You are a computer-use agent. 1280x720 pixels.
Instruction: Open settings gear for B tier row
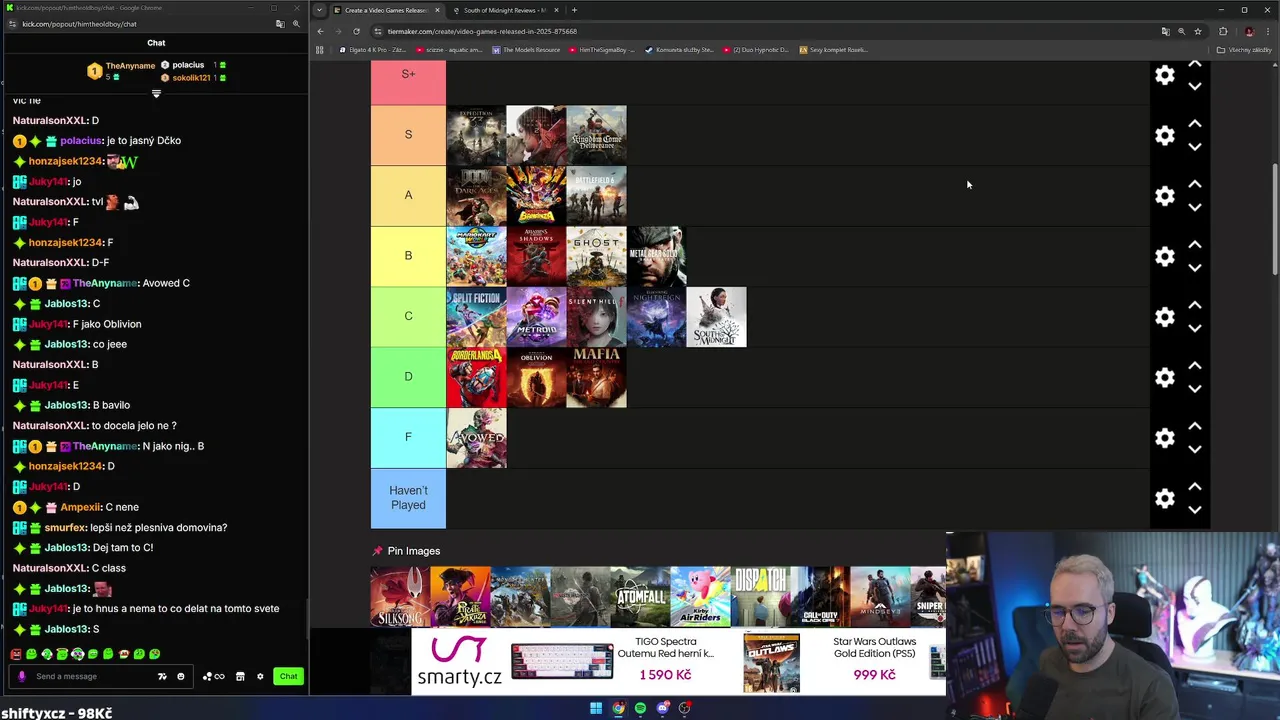pyautogui.click(x=1165, y=256)
